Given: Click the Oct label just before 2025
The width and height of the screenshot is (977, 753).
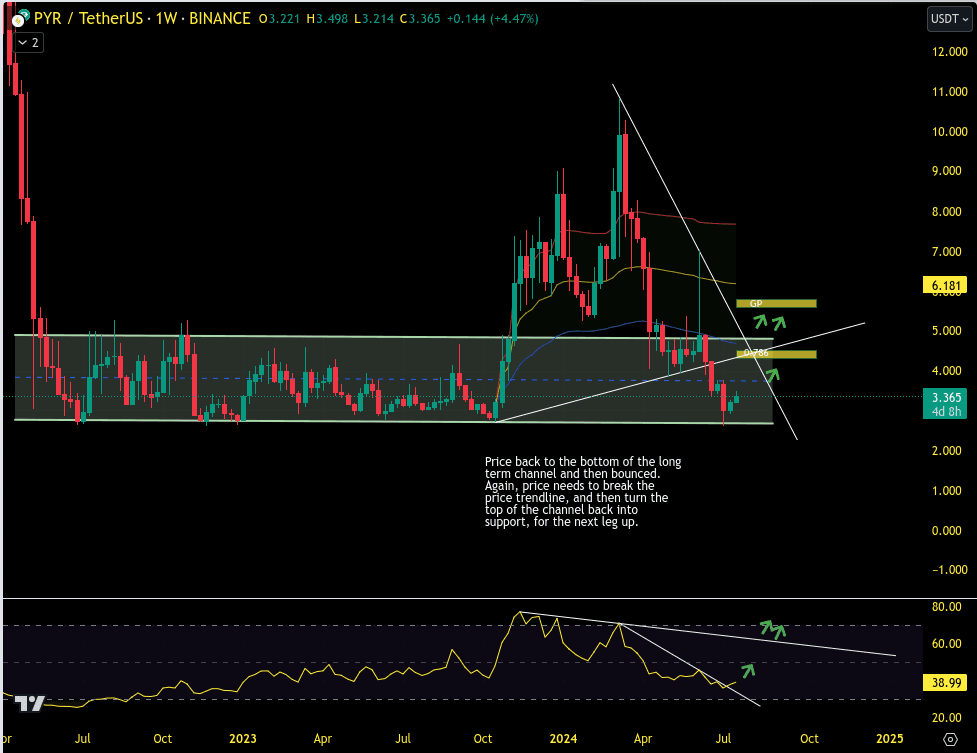Looking at the screenshot, I should [809, 739].
